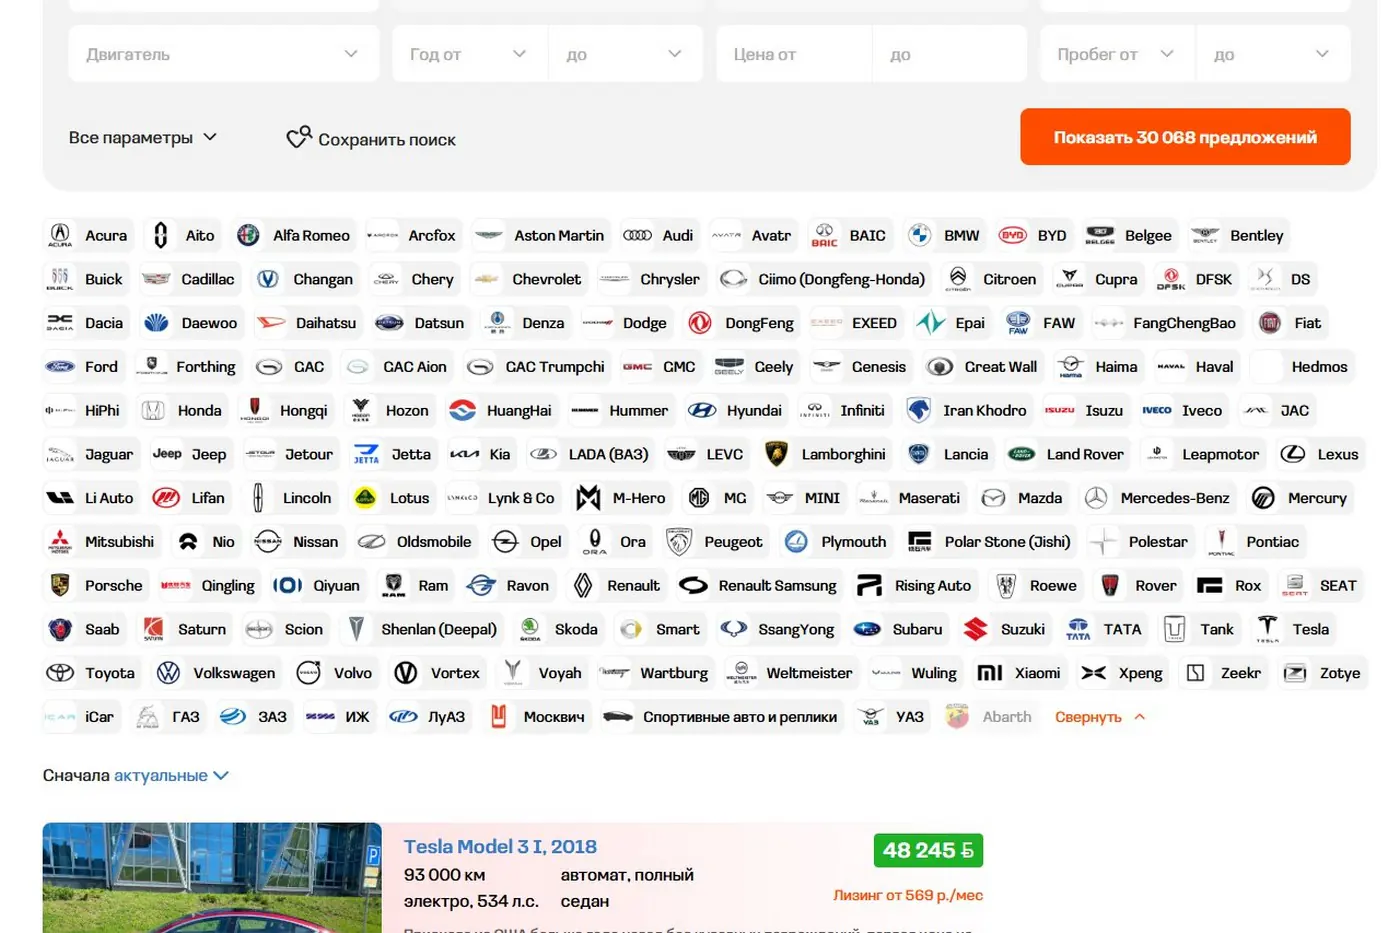This screenshot has height=933, width=1400.
Task: Open the mileage до dropdown
Action: 1273,54
